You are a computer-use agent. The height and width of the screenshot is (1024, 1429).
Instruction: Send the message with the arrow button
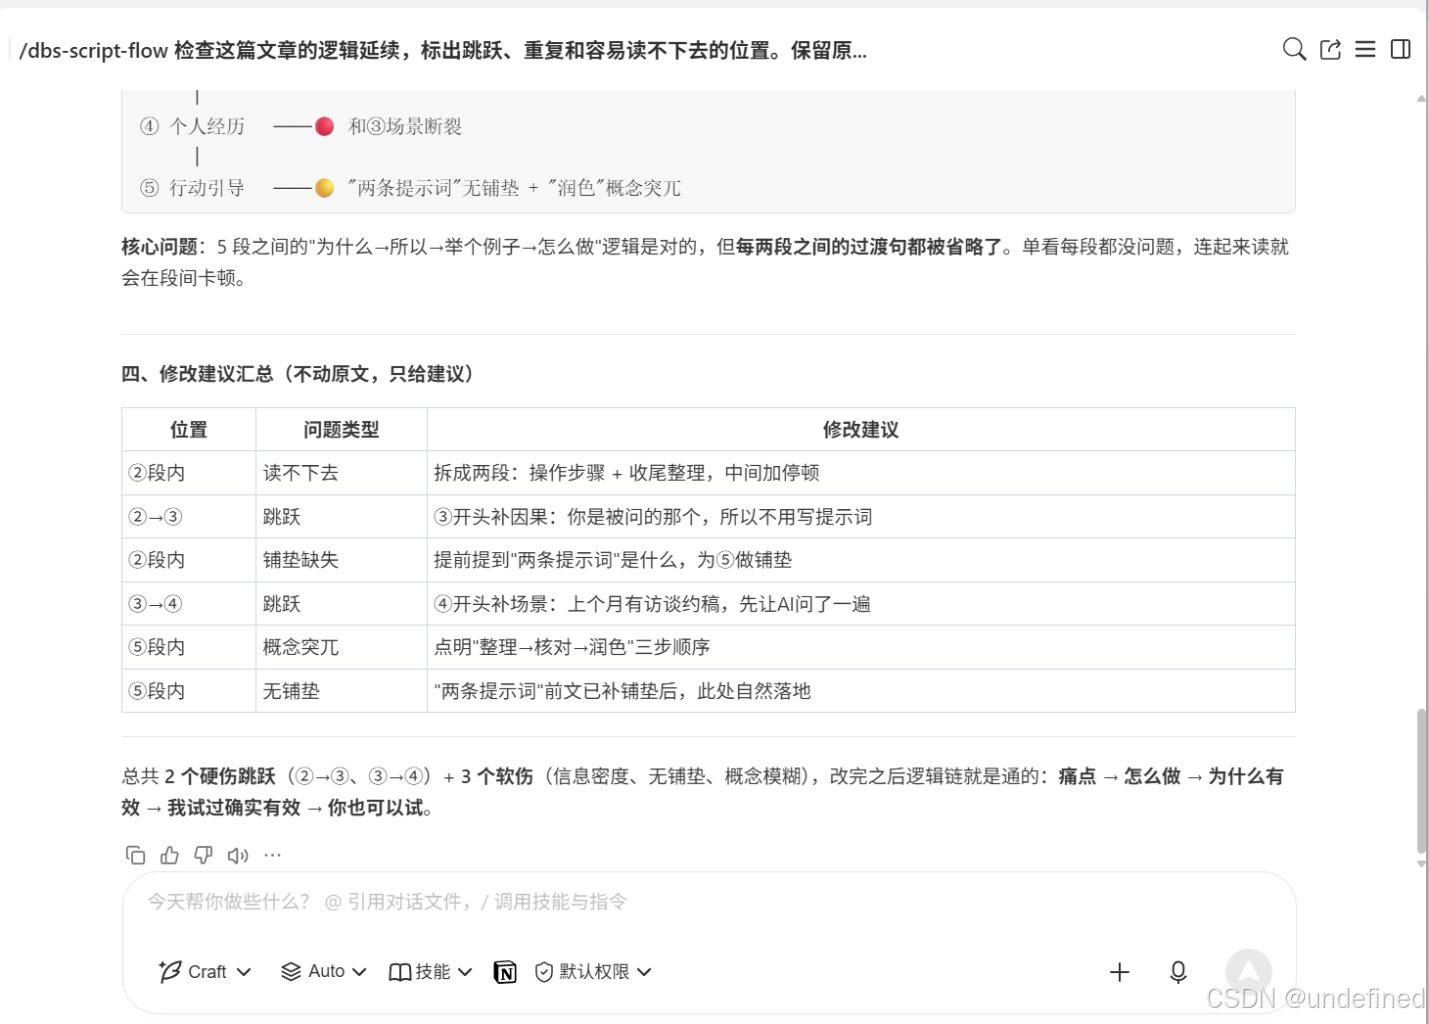[1248, 972]
